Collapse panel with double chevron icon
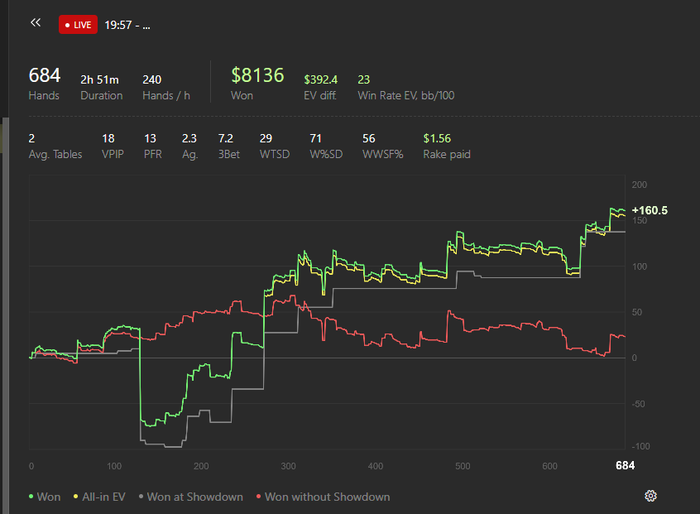This screenshot has width=700, height=514. pyautogui.click(x=36, y=22)
